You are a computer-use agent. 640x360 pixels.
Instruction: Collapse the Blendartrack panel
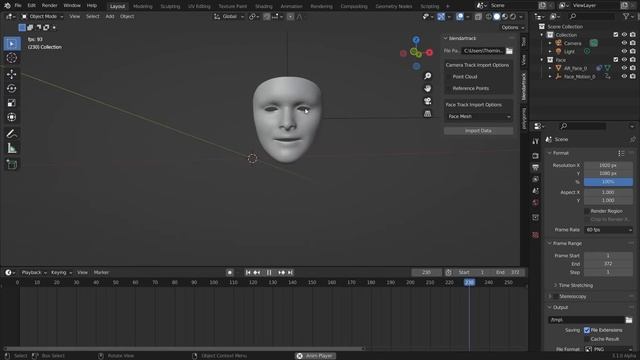446,38
